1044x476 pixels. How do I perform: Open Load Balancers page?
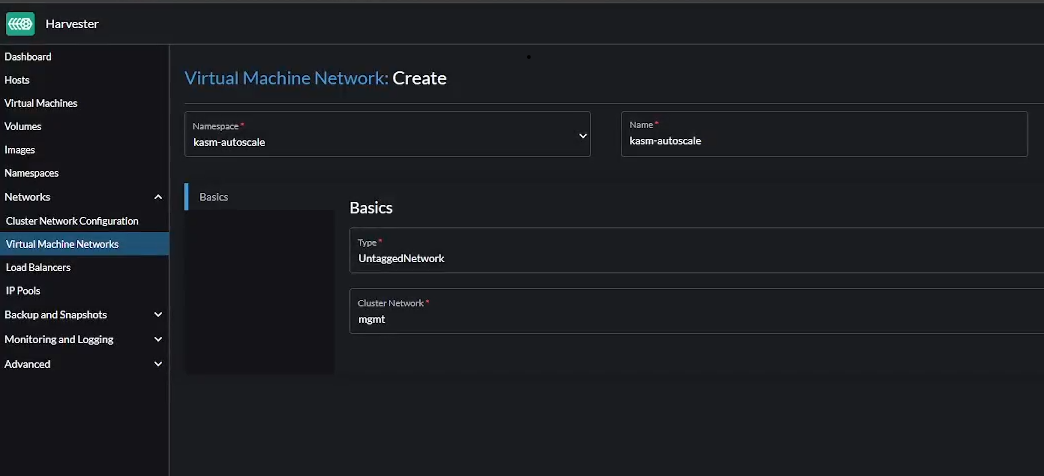coord(38,268)
